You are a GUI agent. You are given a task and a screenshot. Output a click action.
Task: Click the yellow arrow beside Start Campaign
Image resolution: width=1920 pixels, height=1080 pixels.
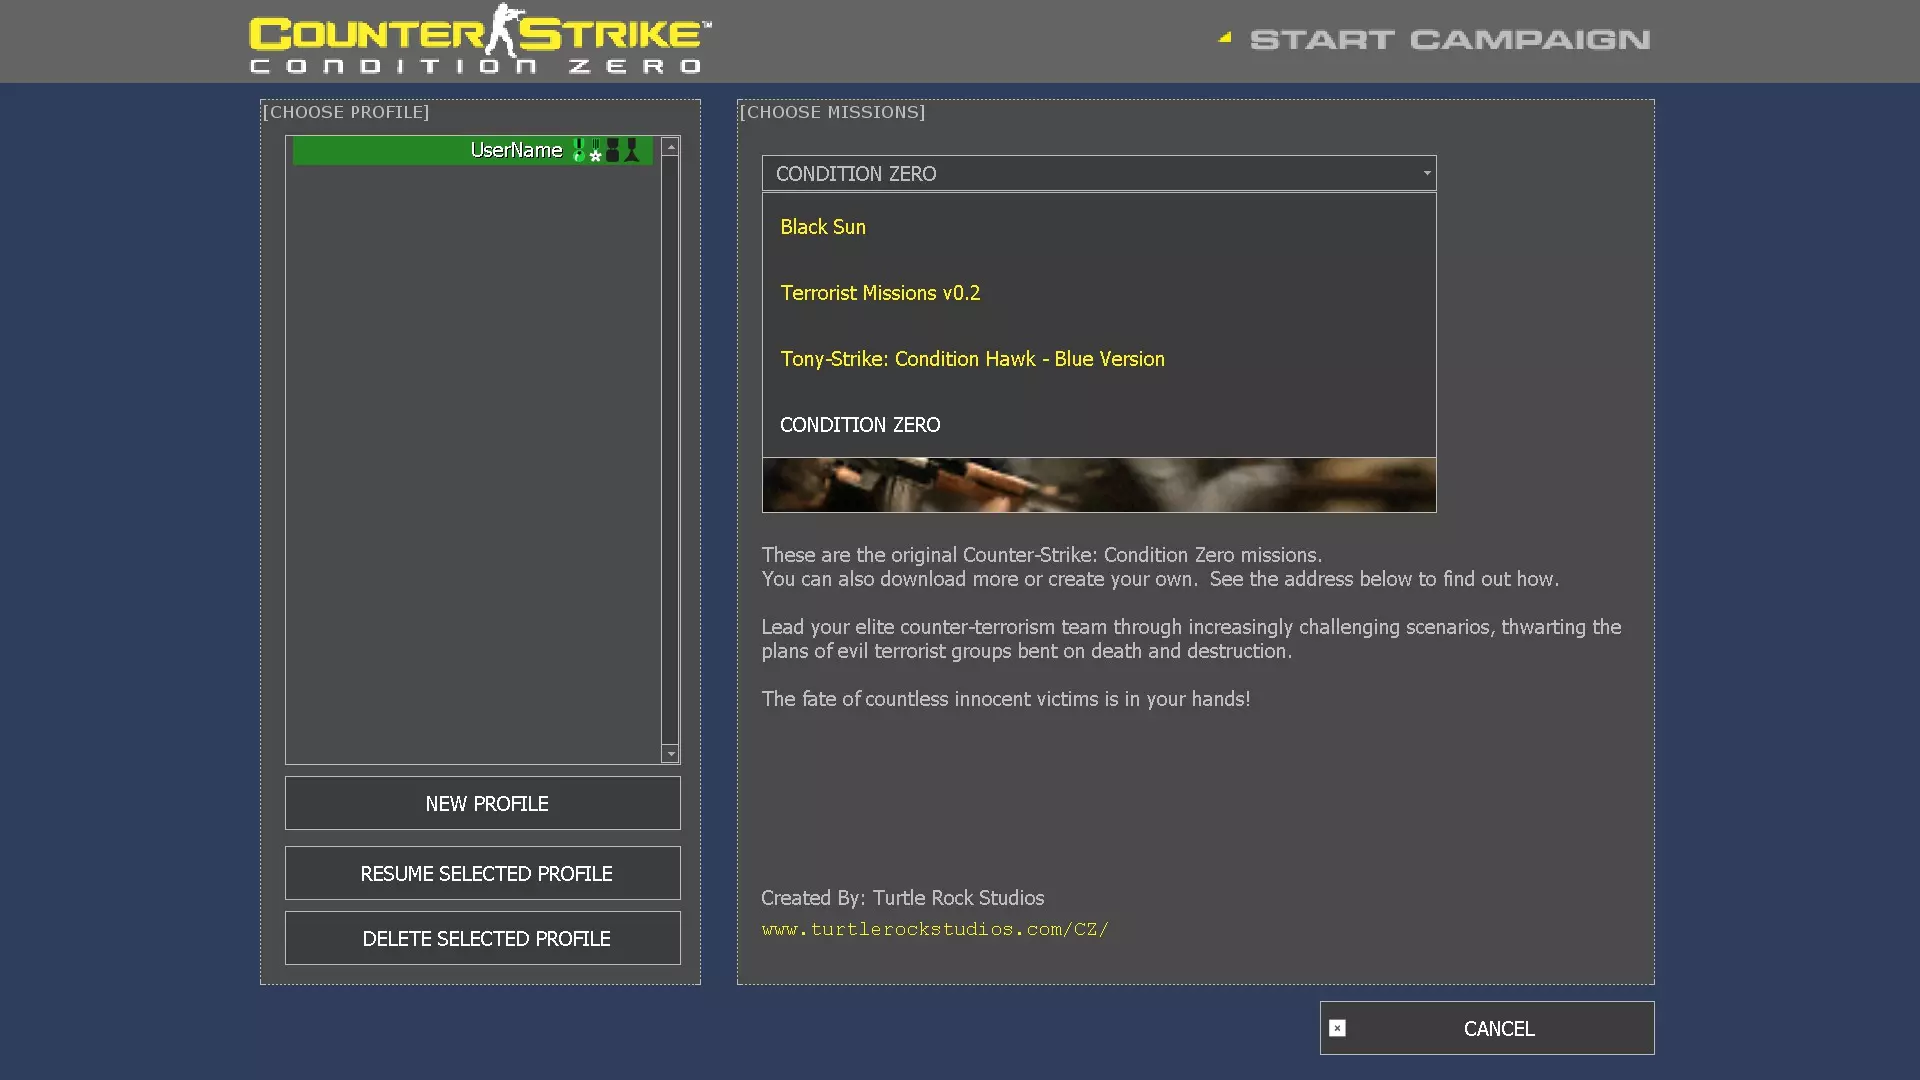point(1225,38)
